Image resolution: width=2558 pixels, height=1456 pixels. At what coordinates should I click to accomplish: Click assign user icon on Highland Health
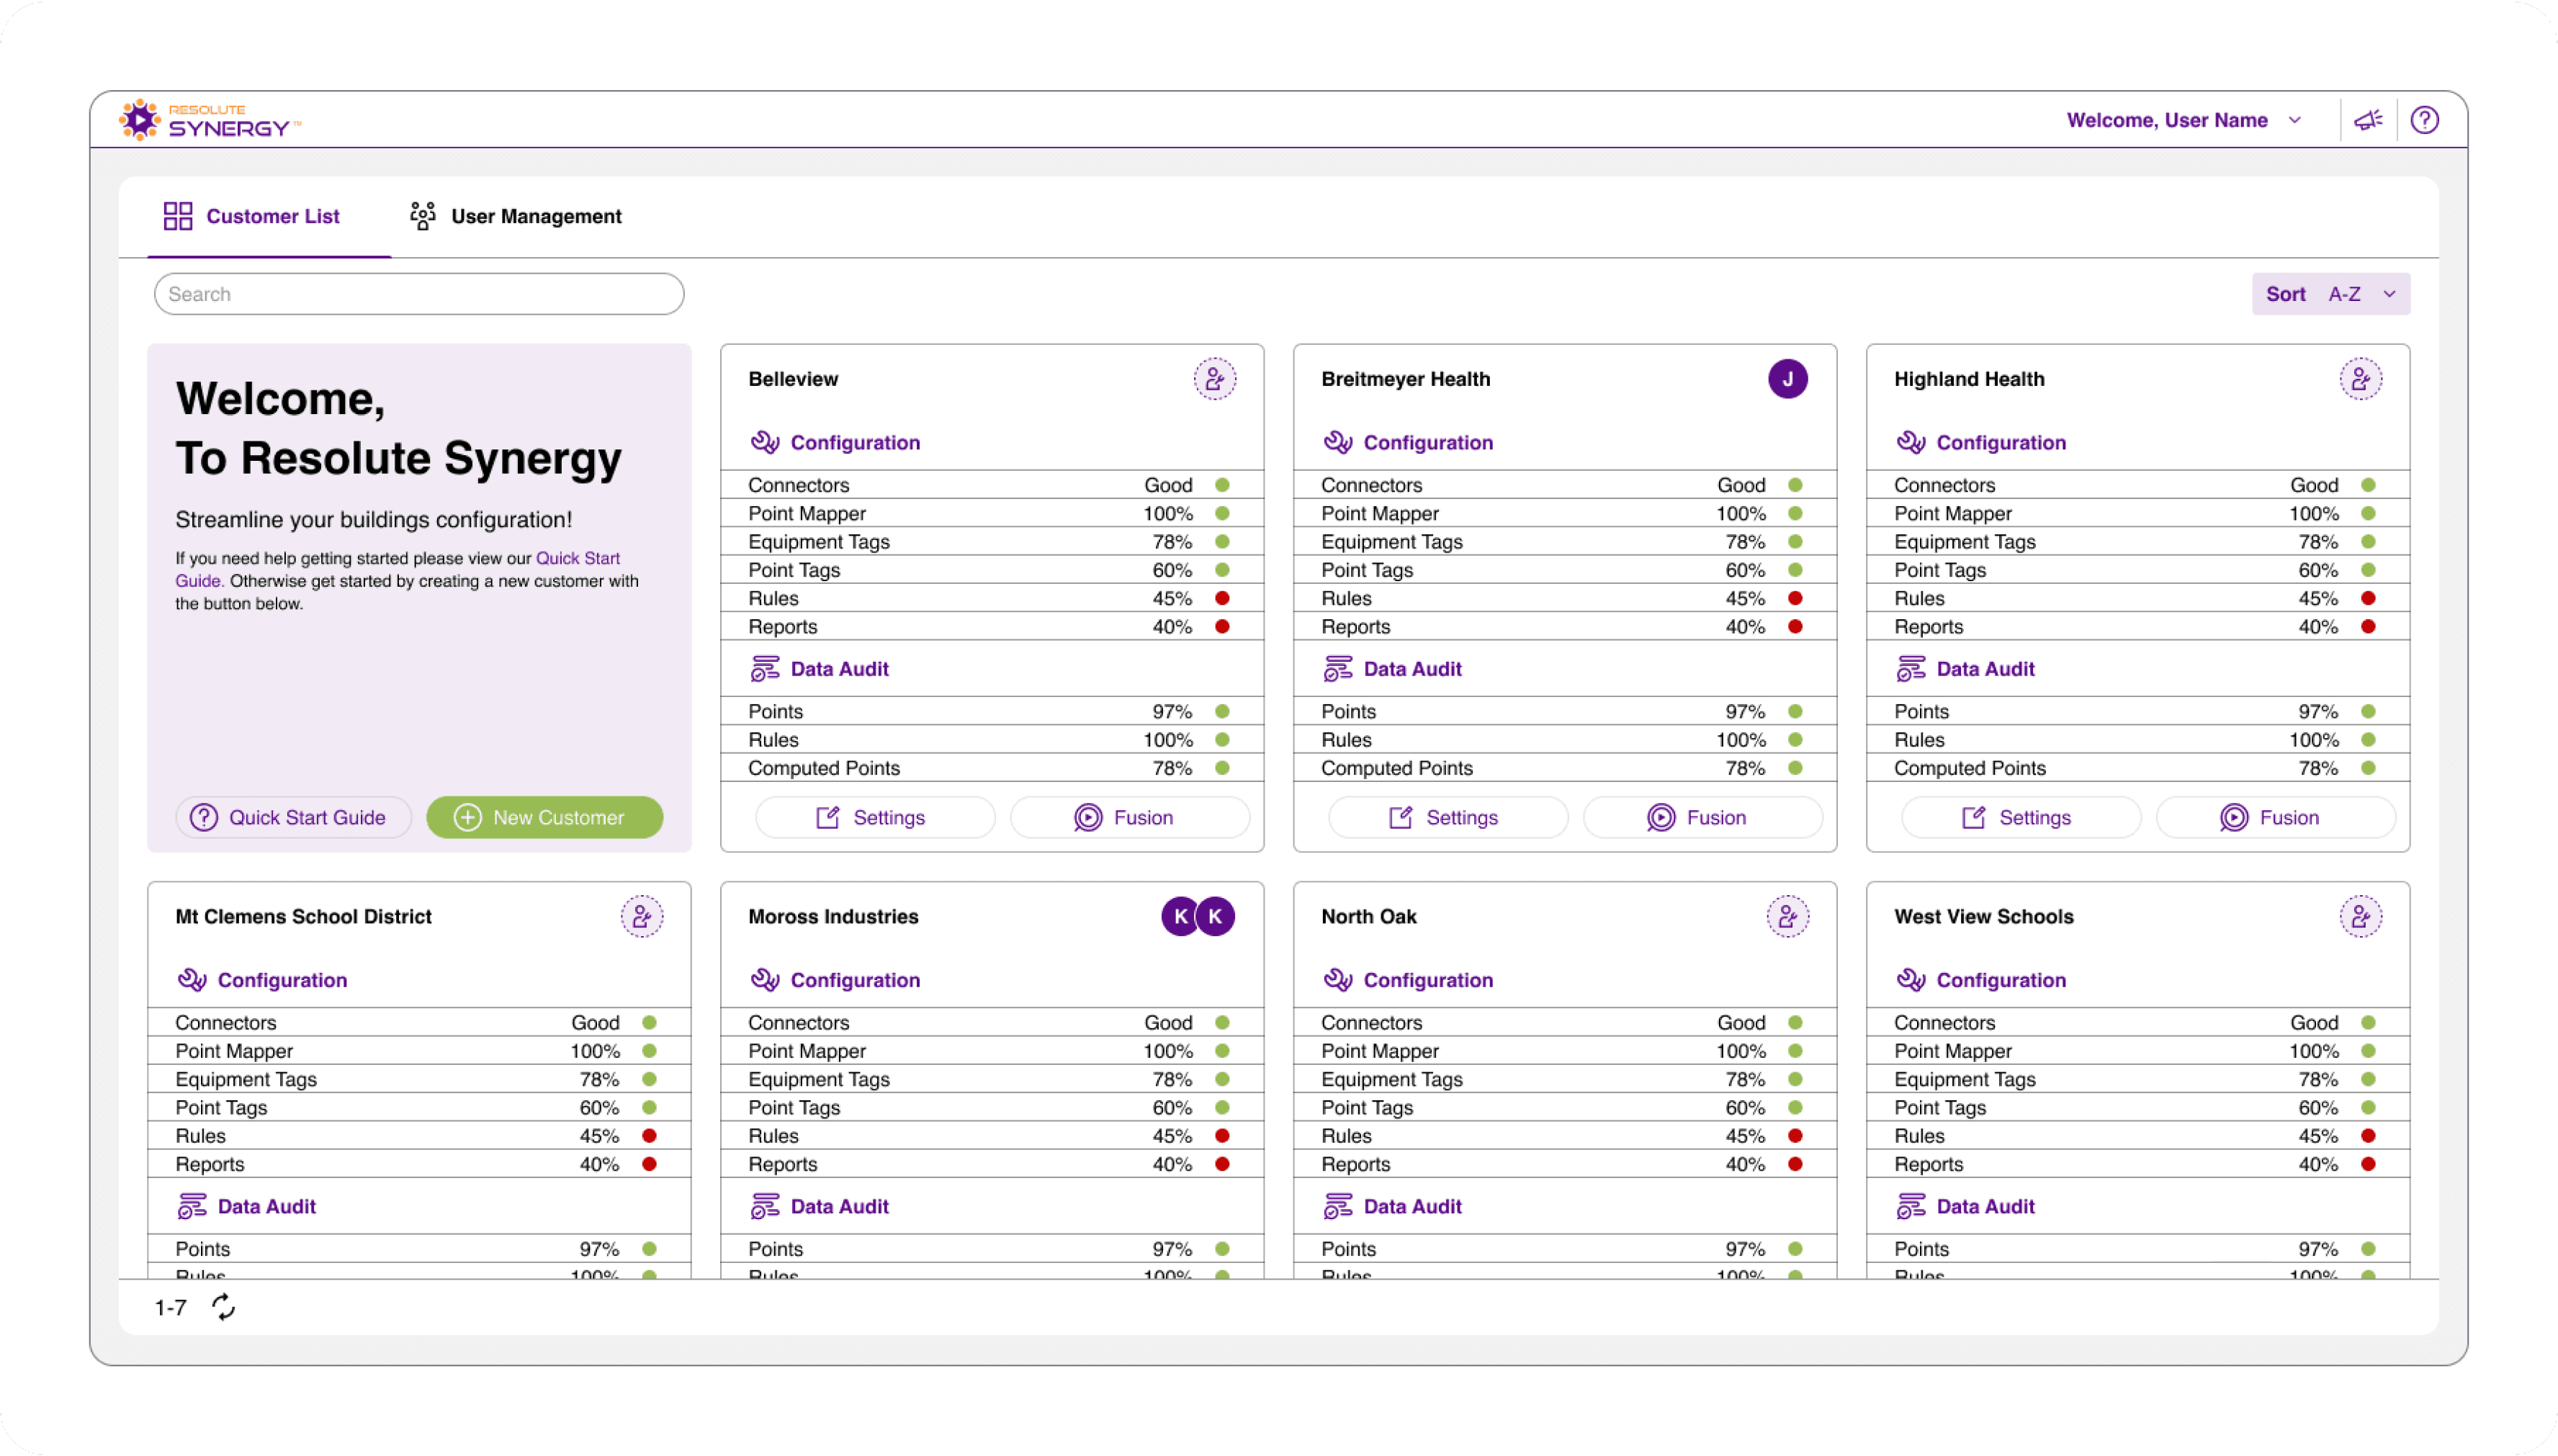2360,379
